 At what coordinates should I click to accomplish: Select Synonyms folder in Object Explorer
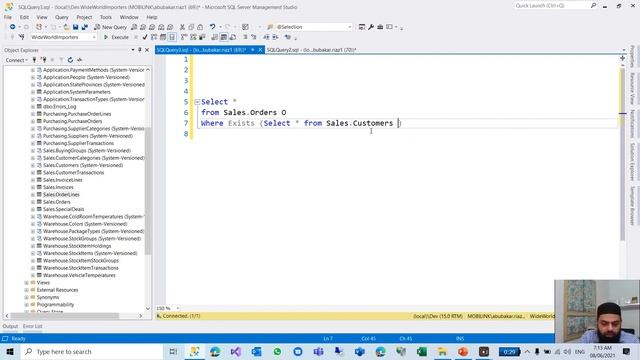click(48, 297)
